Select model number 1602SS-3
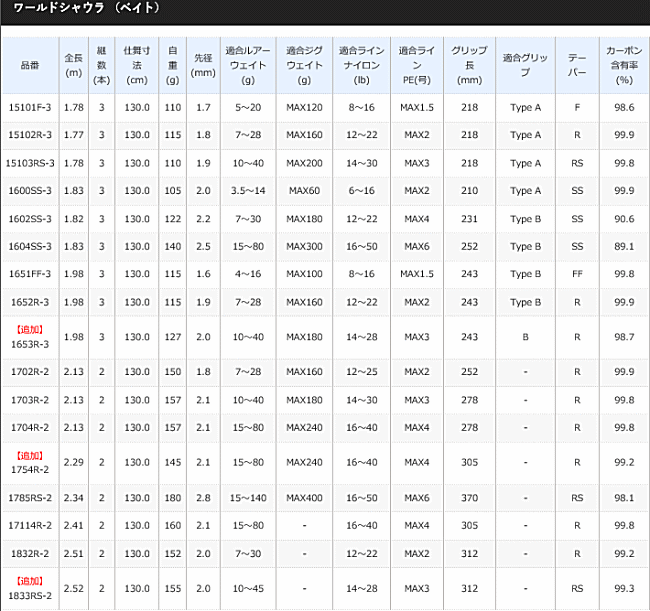 click(x=30, y=218)
